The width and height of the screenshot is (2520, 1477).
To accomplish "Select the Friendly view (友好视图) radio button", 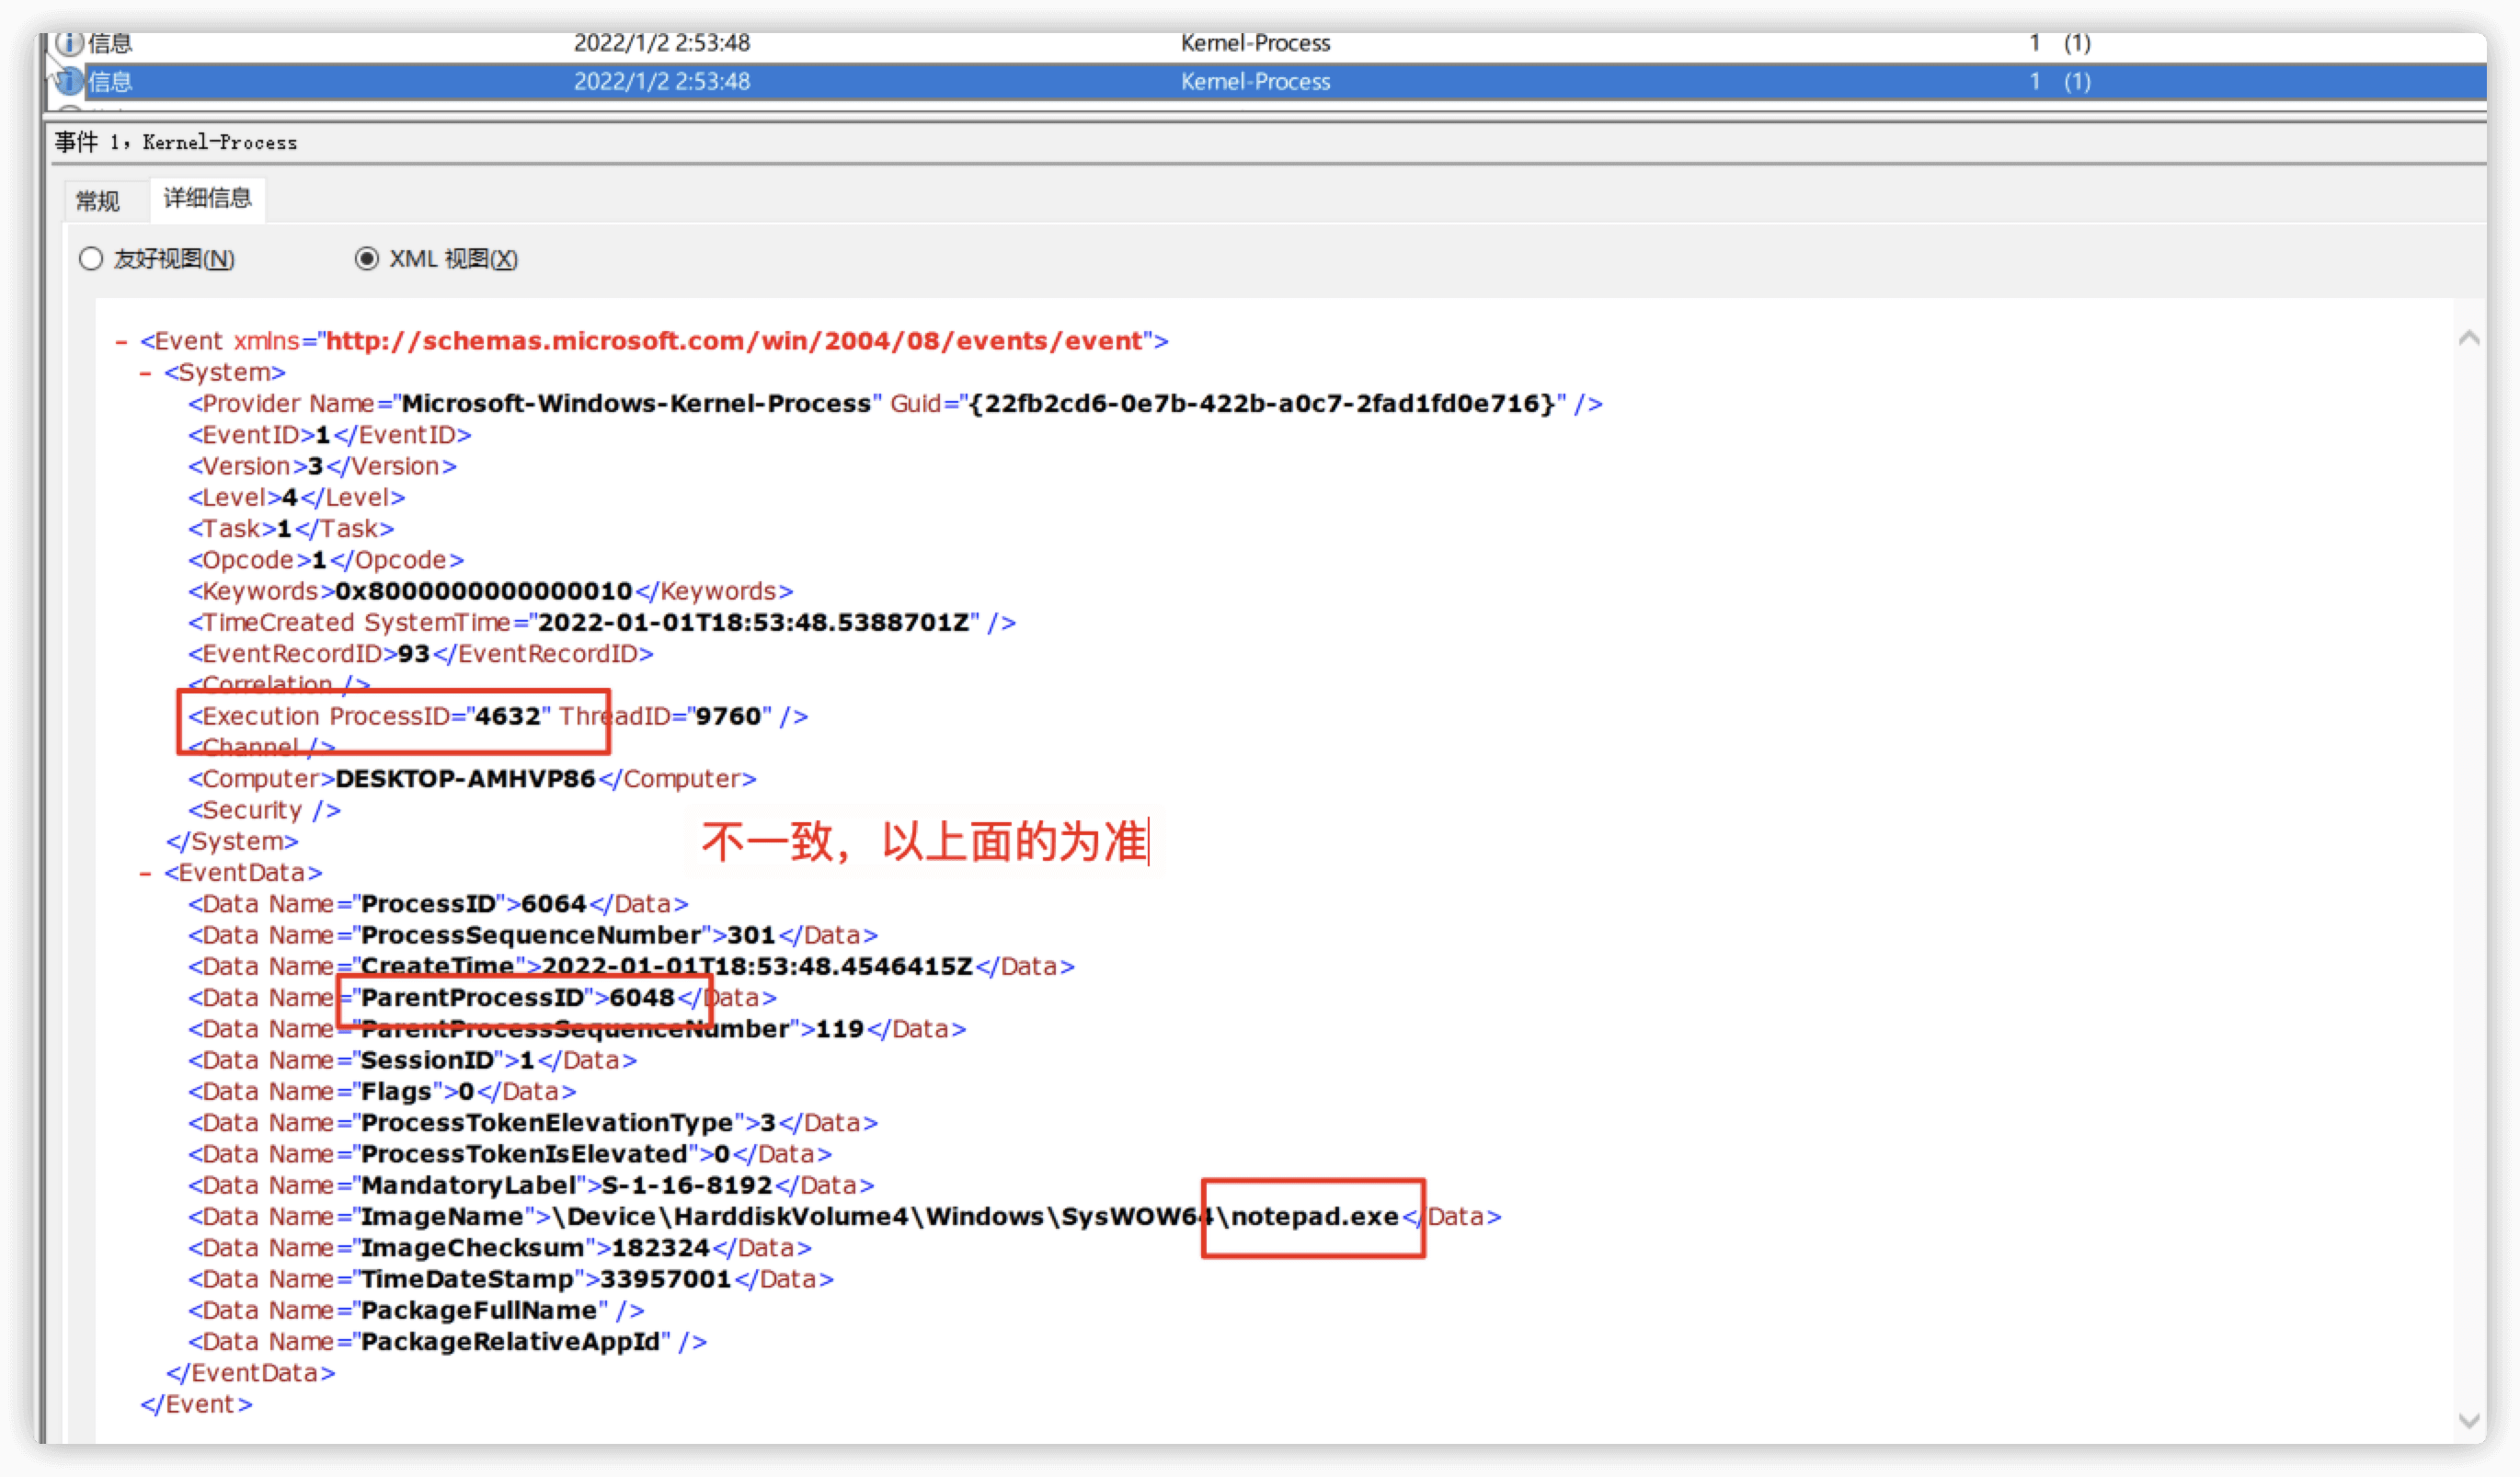I will (91, 259).
